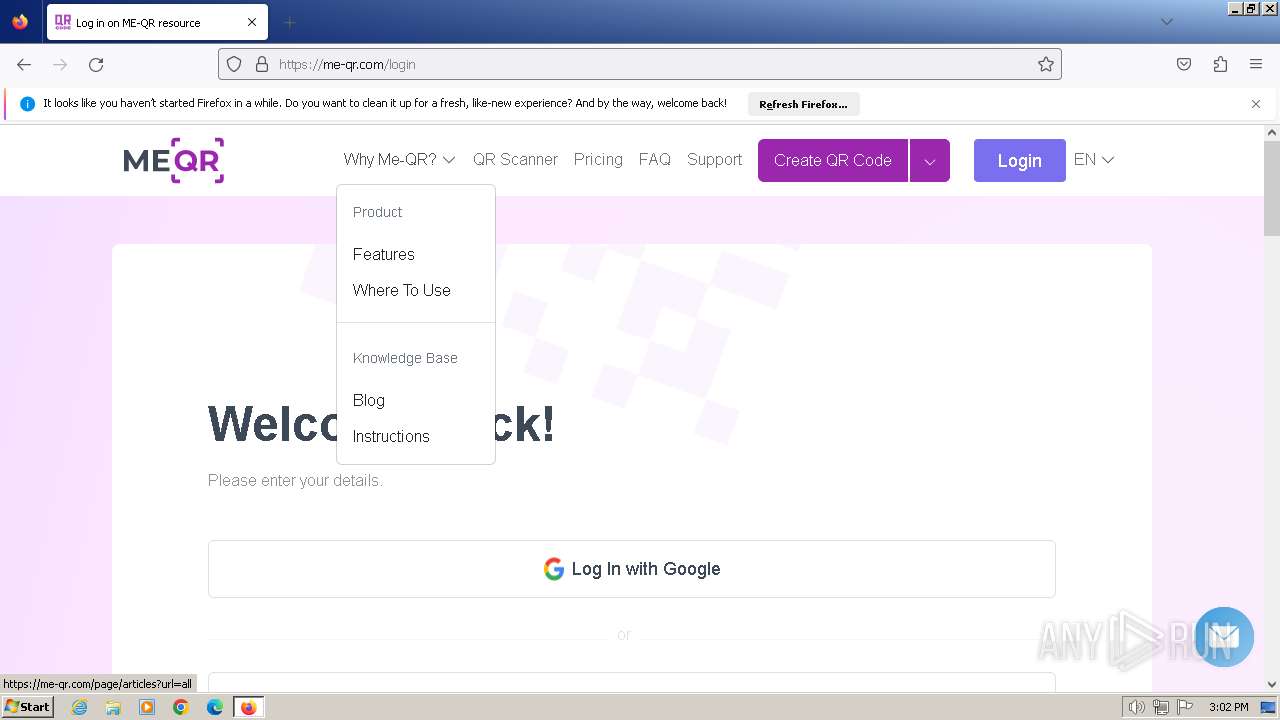Image resolution: width=1280 pixels, height=720 pixels.
Task: Go back with the browser back arrow
Action: 24,64
